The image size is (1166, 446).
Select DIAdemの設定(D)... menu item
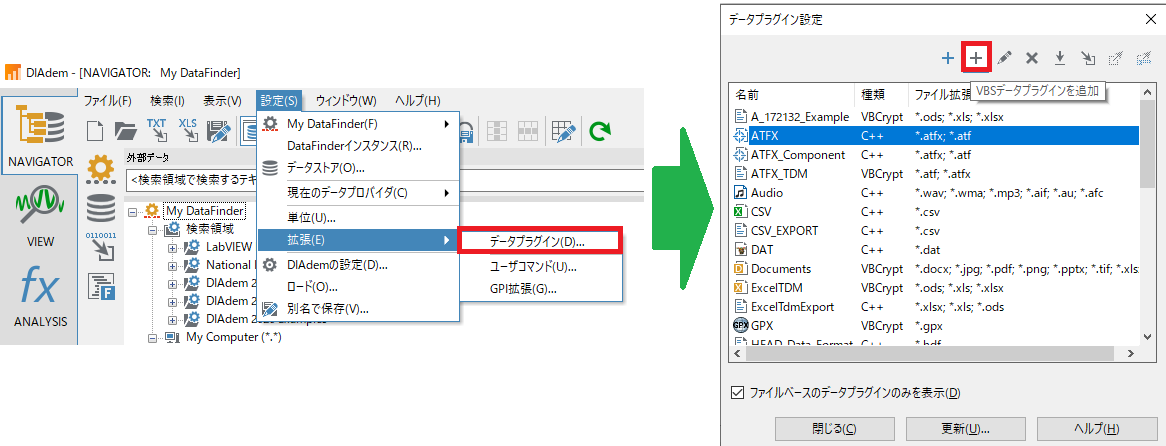pos(358,265)
